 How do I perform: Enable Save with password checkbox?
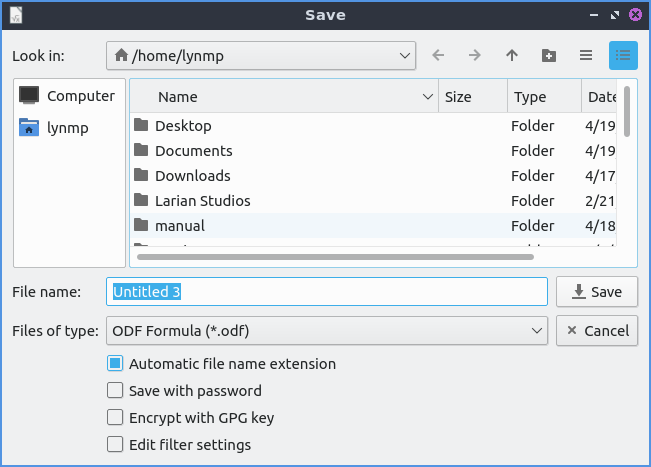coord(115,391)
